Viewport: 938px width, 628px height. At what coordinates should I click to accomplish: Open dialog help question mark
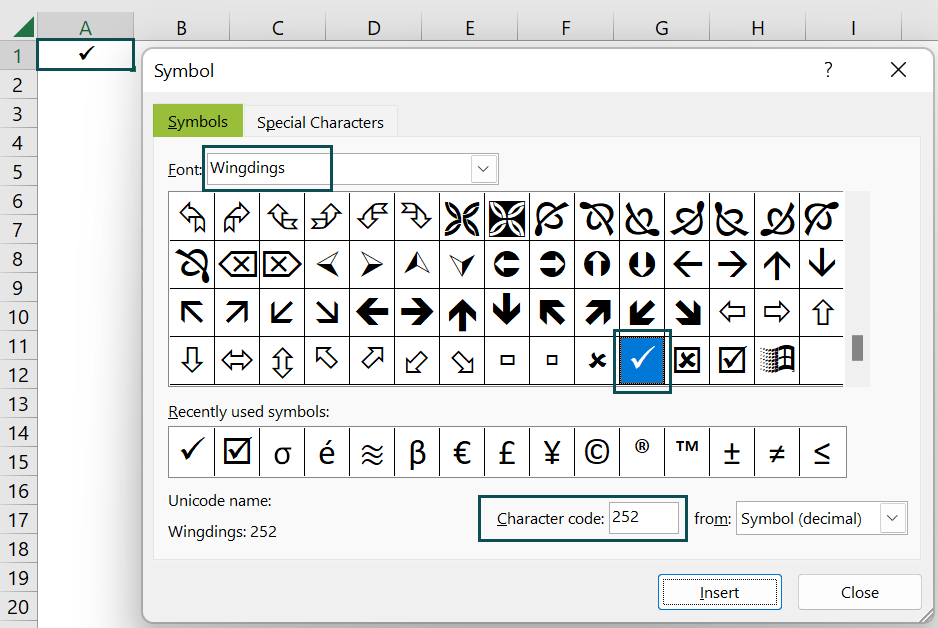828,70
